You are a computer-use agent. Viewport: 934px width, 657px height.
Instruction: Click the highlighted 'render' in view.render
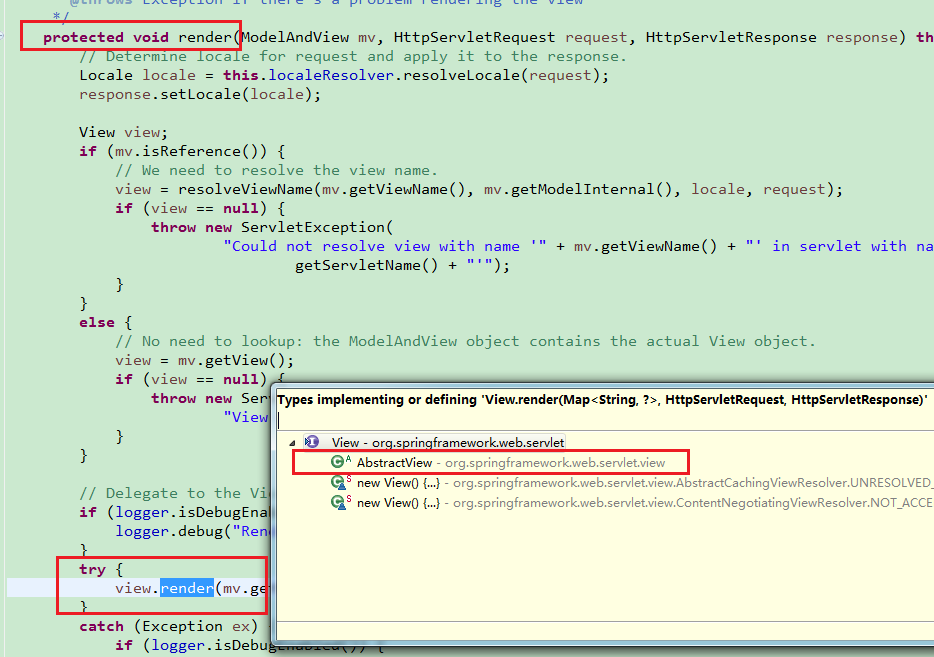tap(187, 589)
